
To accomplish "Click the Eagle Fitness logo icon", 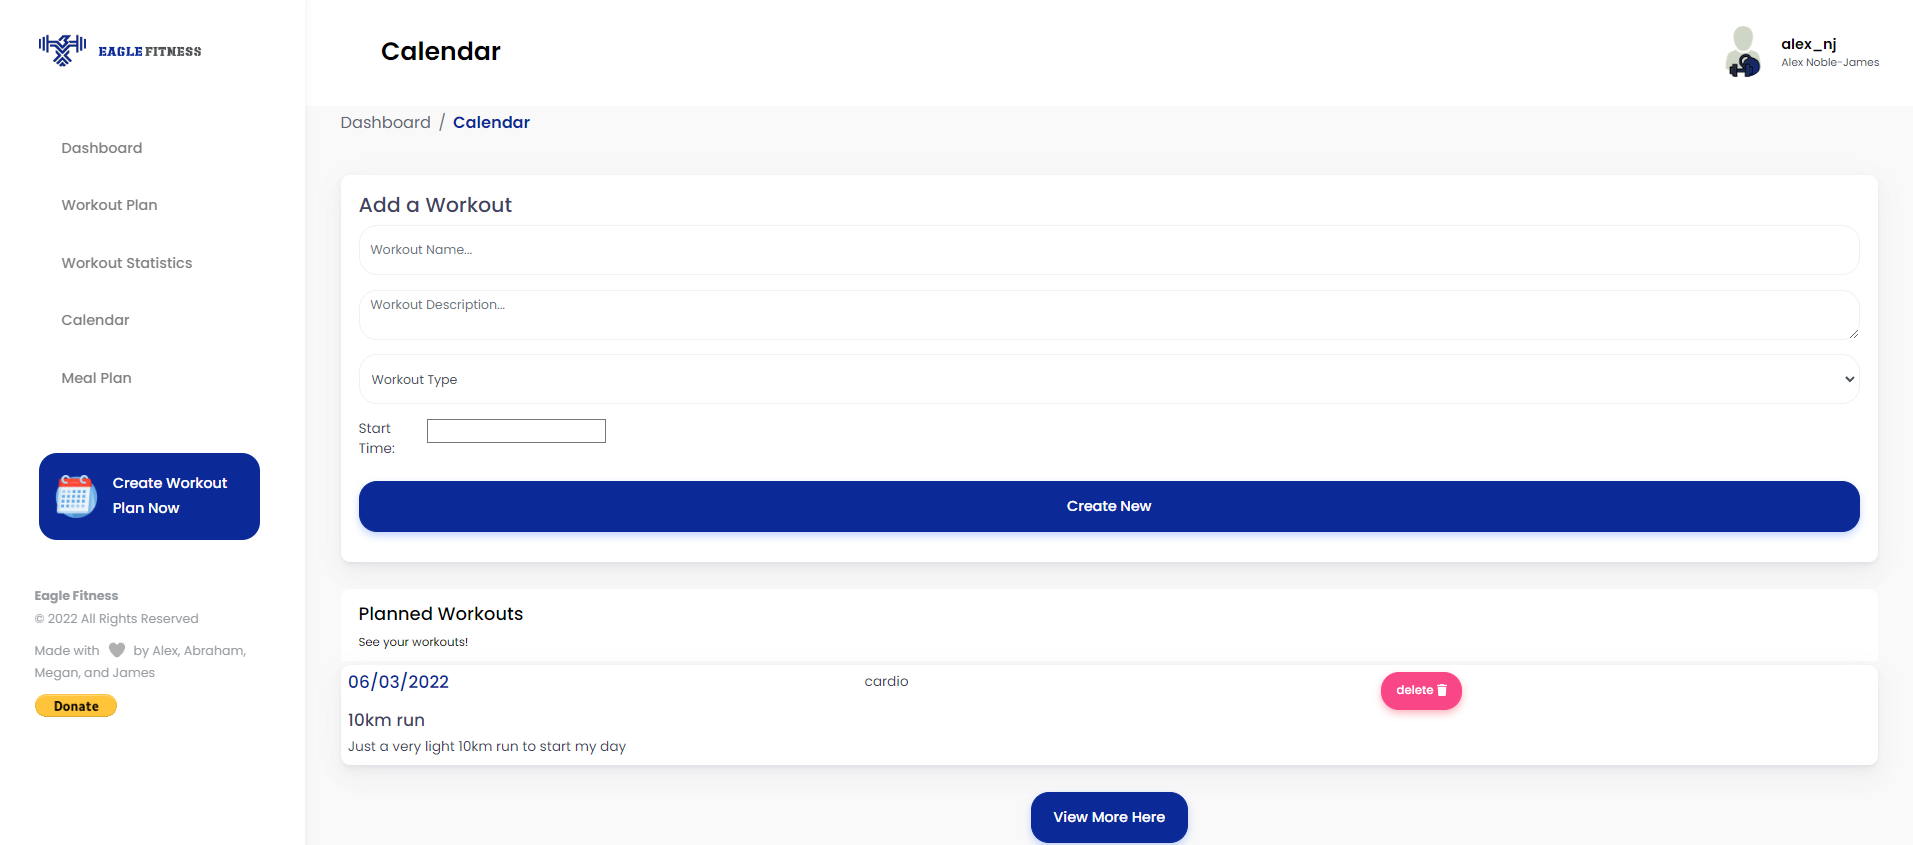I will tap(62, 50).
